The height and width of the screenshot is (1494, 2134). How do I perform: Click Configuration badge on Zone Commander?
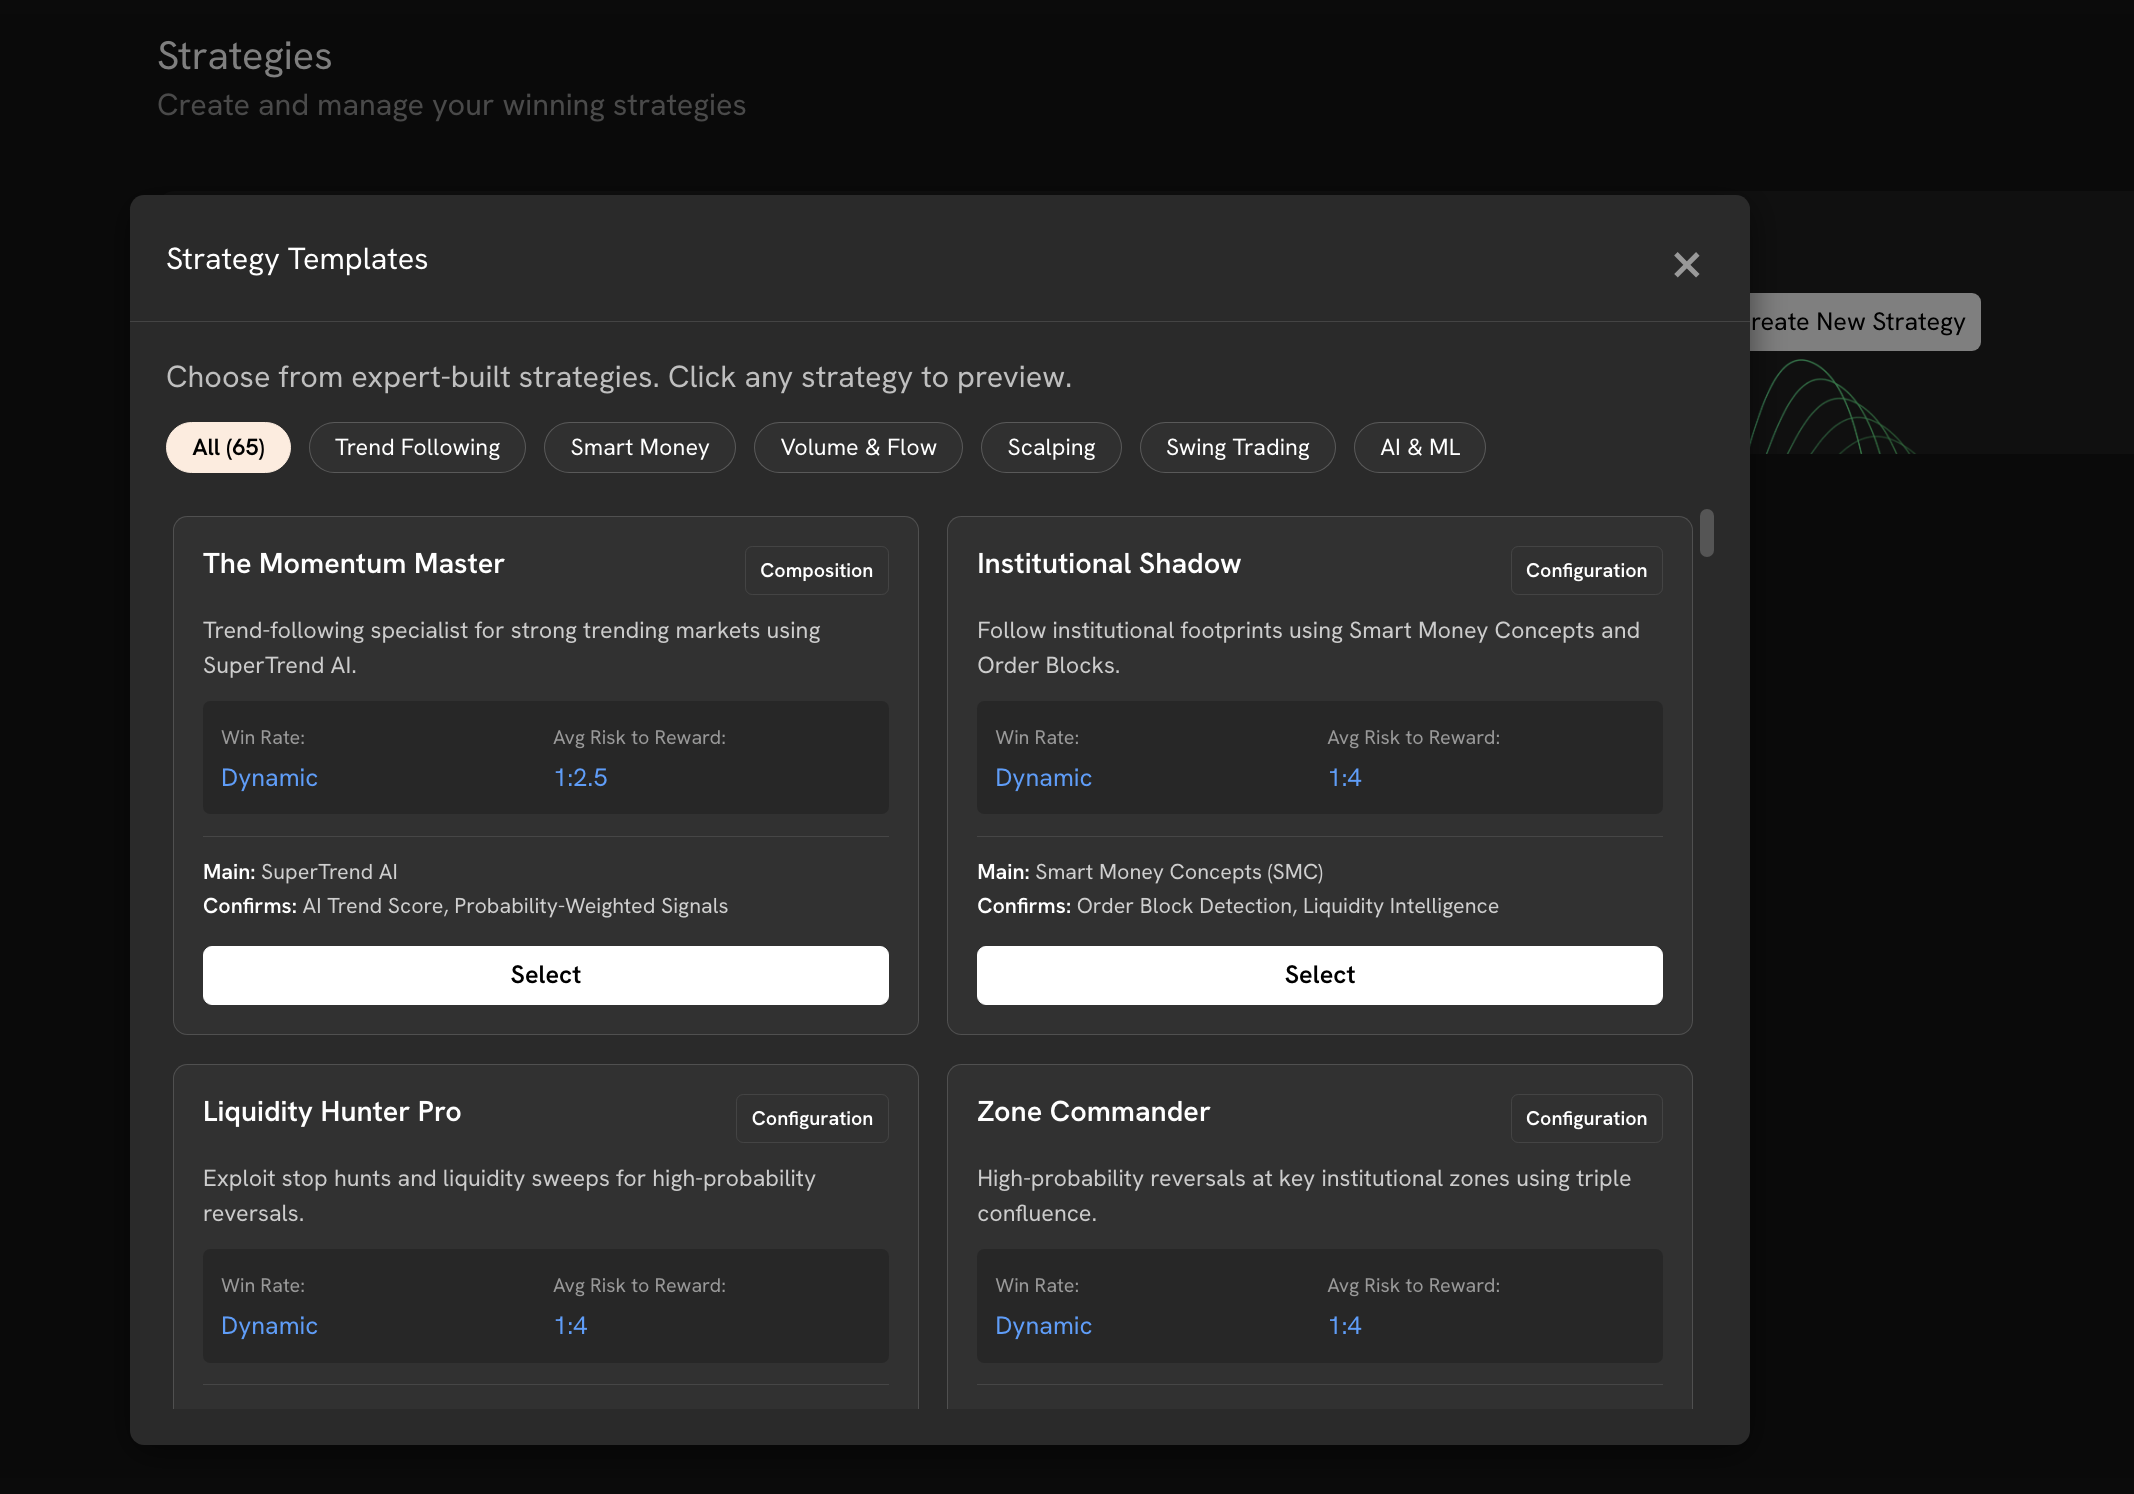[x=1586, y=1118]
